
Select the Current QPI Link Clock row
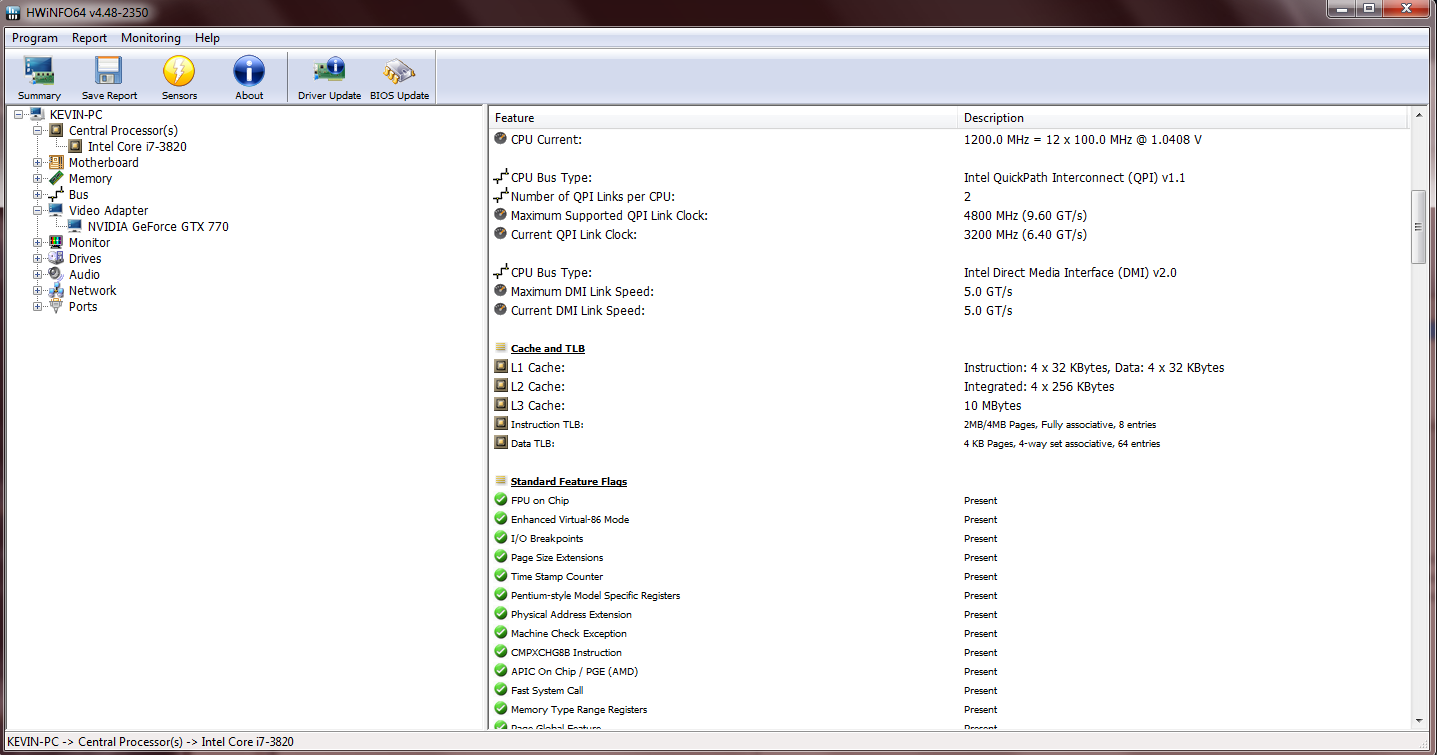coord(950,235)
